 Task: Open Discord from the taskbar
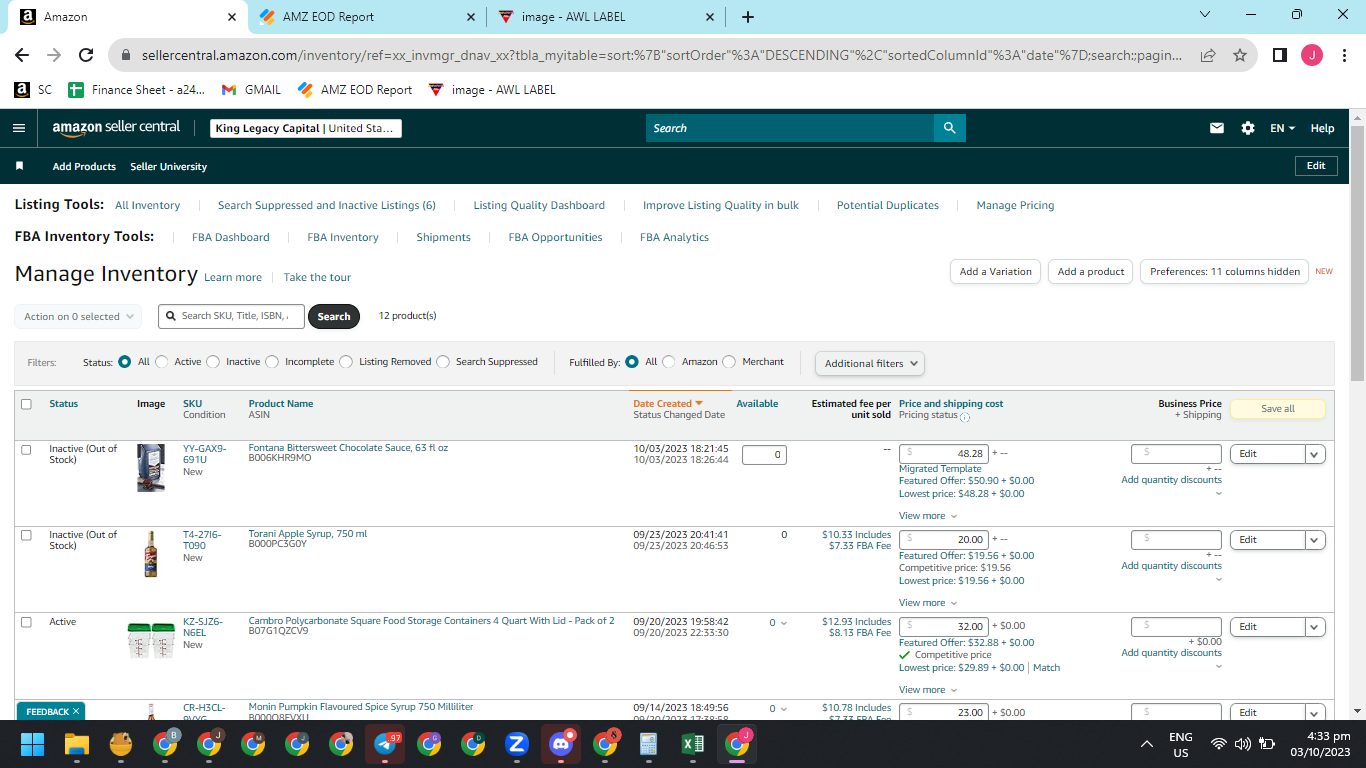click(561, 744)
